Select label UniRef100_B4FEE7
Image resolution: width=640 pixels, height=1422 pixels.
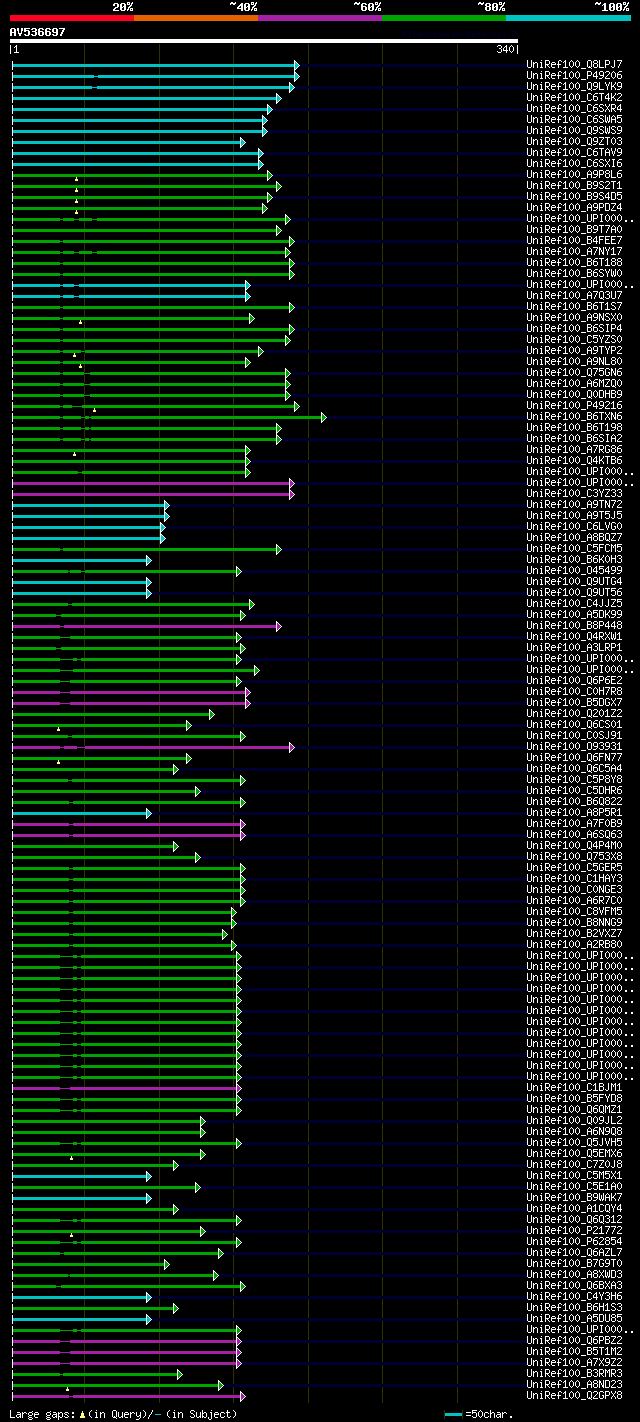click(x=575, y=240)
